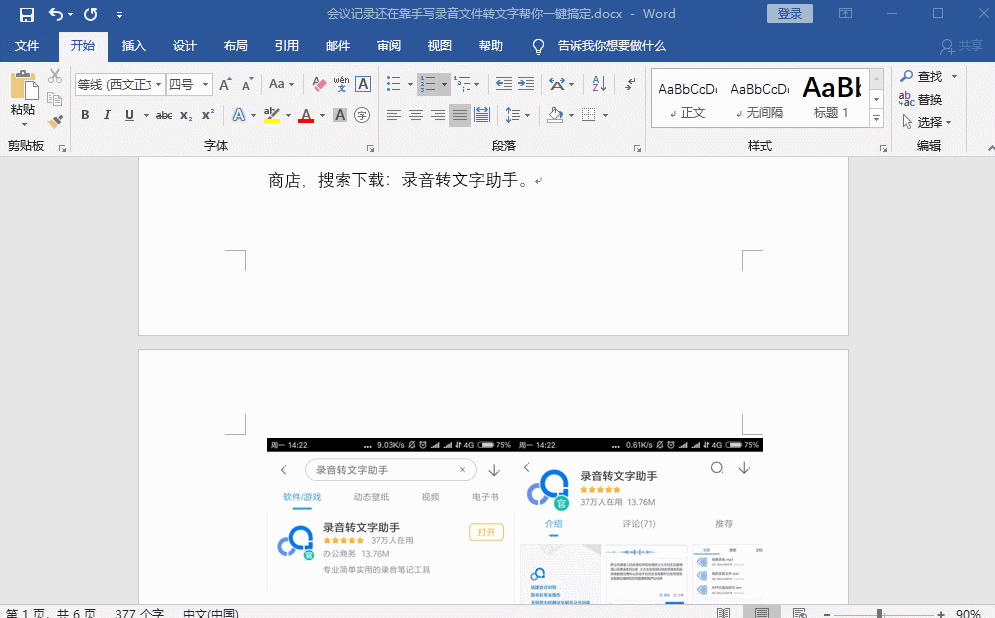Open the Format Painter tool

tap(55, 122)
